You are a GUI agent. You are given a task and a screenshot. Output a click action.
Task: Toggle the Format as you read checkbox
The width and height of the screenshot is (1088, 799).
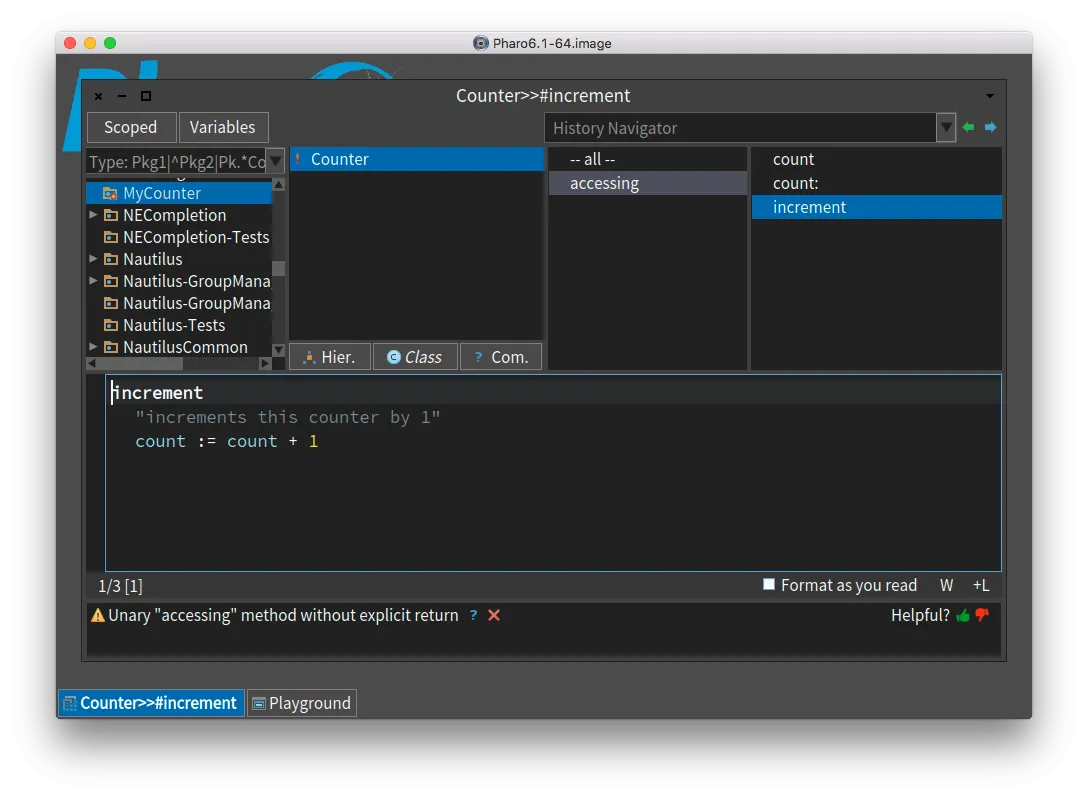coord(769,585)
